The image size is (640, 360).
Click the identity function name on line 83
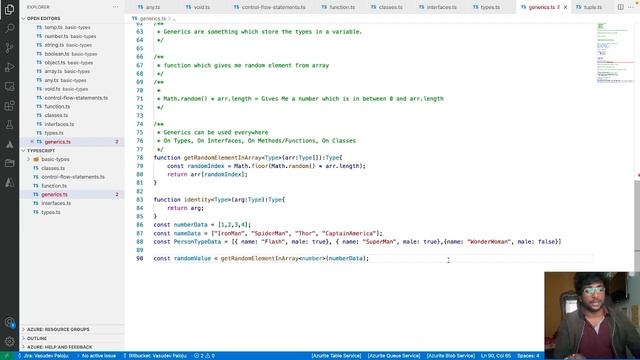(x=197, y=200)
